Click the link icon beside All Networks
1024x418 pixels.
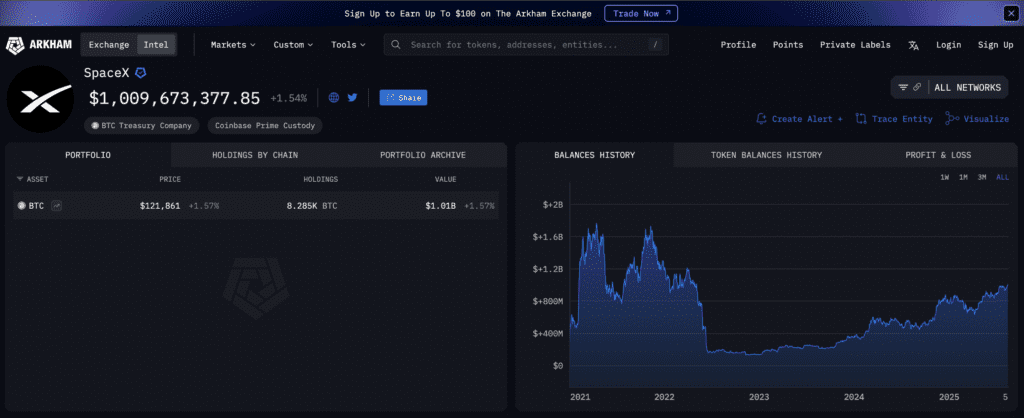(x=917, y=88)
